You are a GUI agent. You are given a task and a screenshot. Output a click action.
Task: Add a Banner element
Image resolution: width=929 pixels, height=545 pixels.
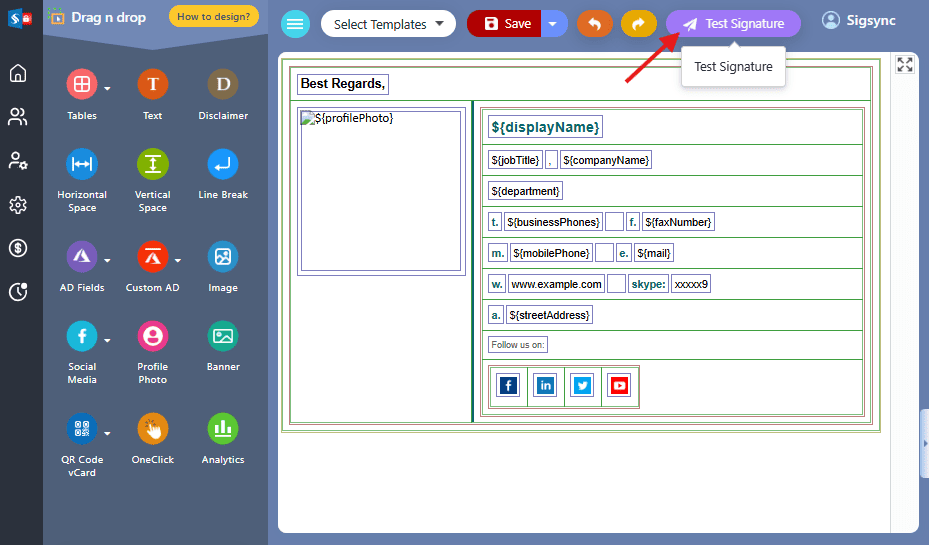[223, 336]
